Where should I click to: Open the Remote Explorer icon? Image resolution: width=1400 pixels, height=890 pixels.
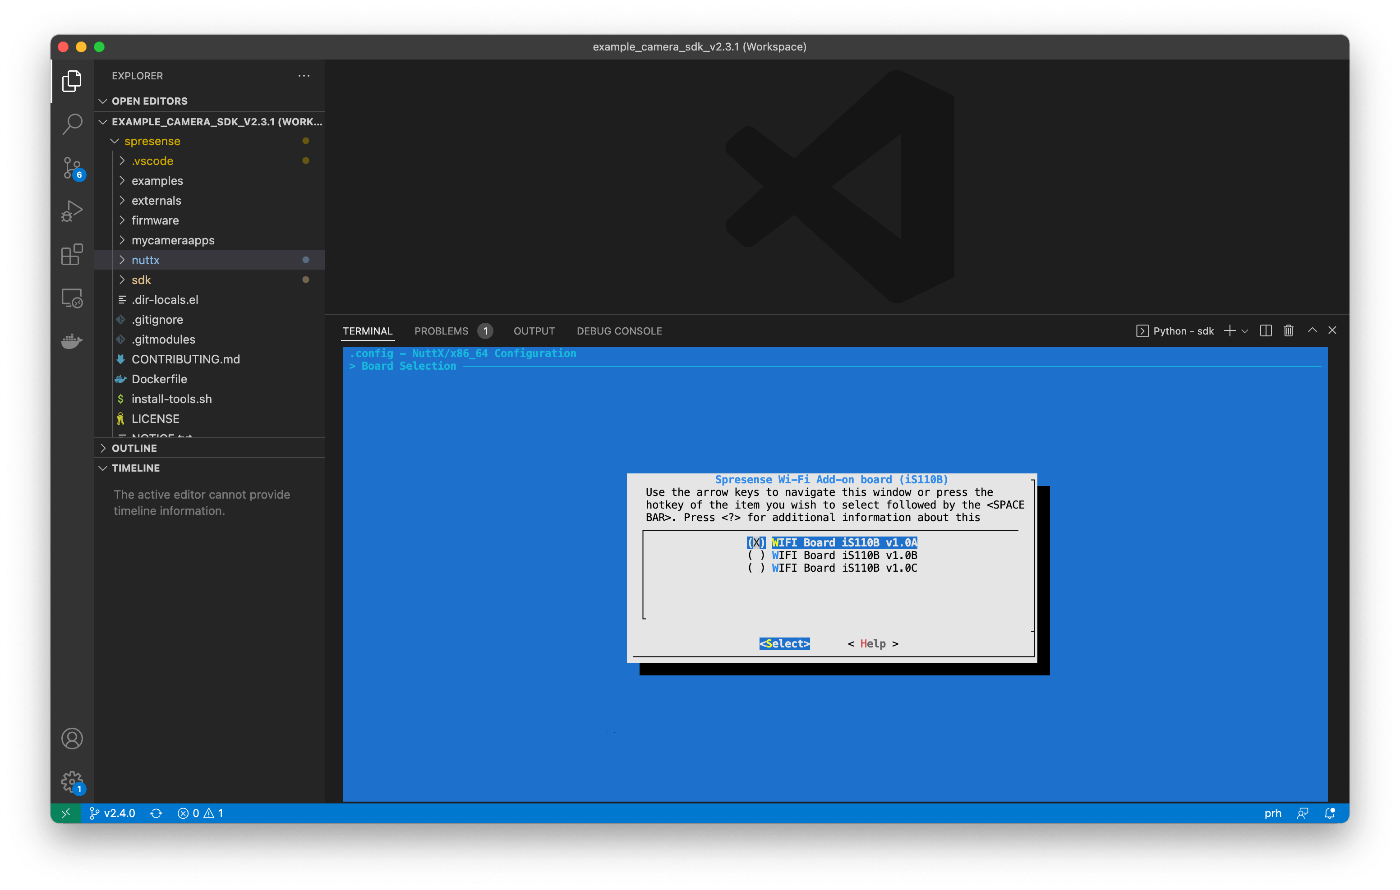point(72,298)
